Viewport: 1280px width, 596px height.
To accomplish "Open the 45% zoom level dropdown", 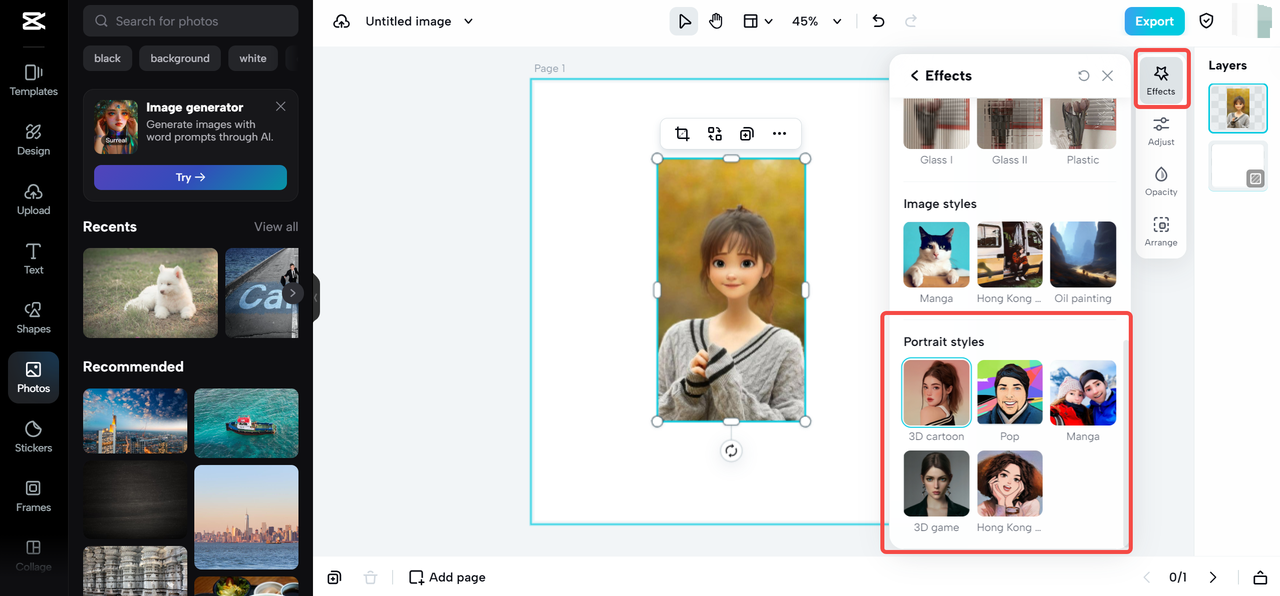I will tap(817, 21).
